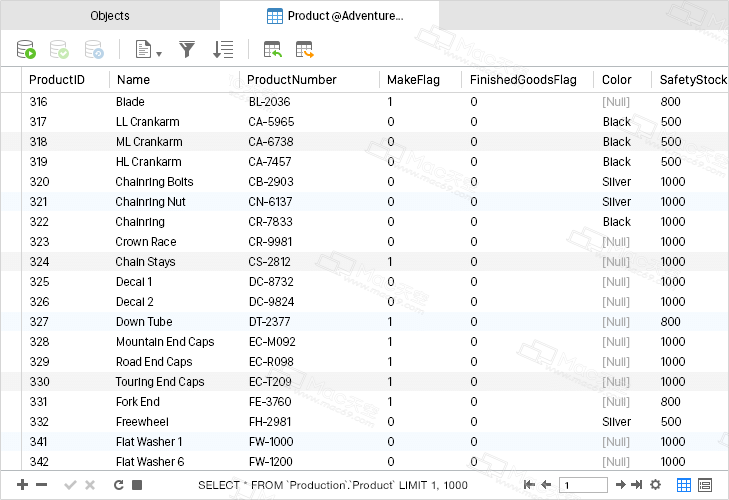Select the cell 'Decal 2'

(134, 301)
